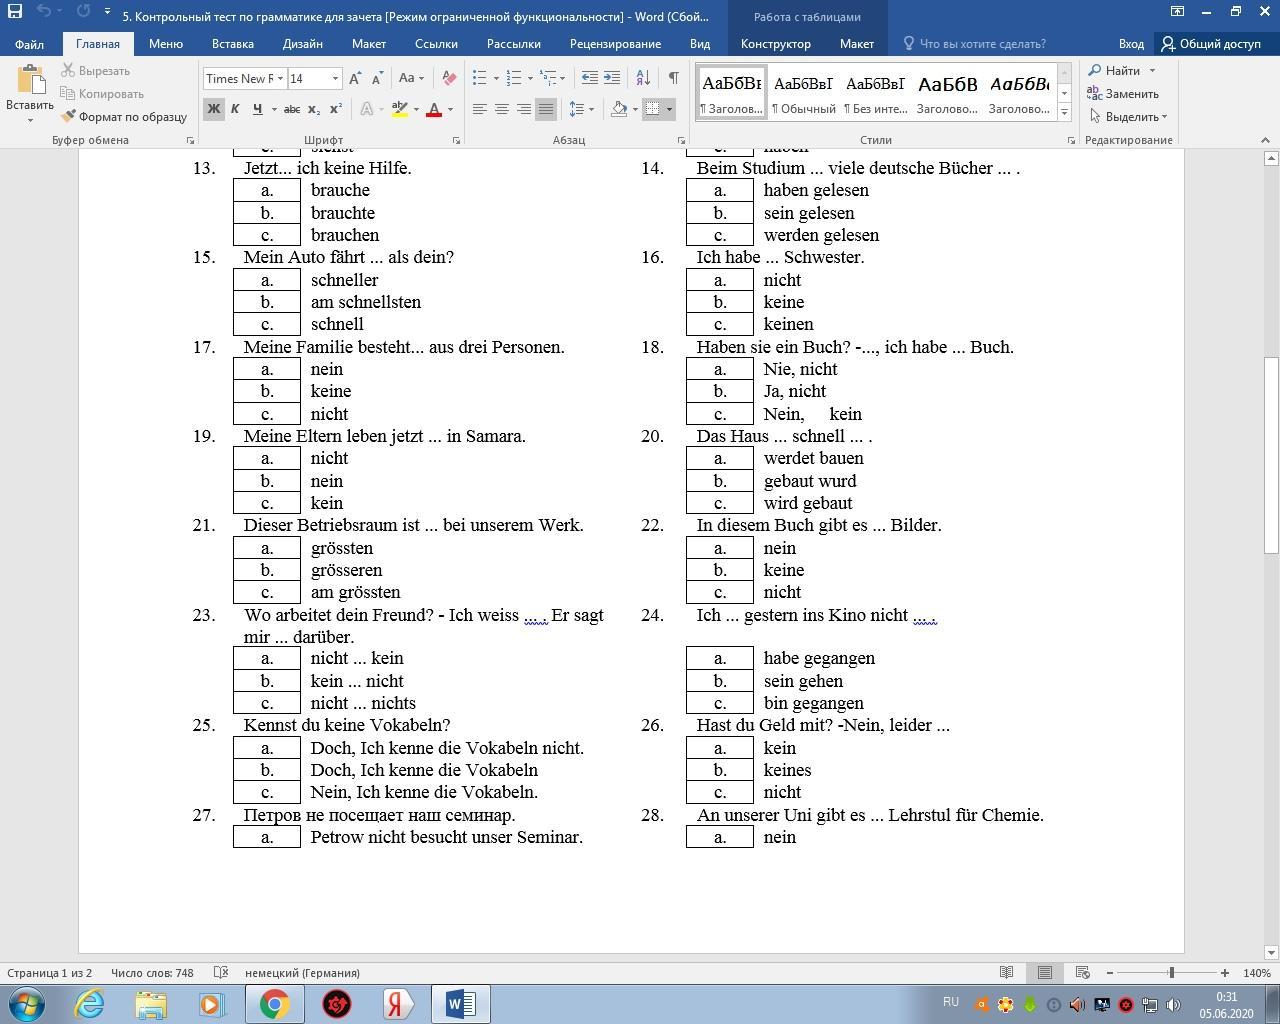Adjust the zoom slider handle
The image size is (1280, 1024).
[1171, 973]
